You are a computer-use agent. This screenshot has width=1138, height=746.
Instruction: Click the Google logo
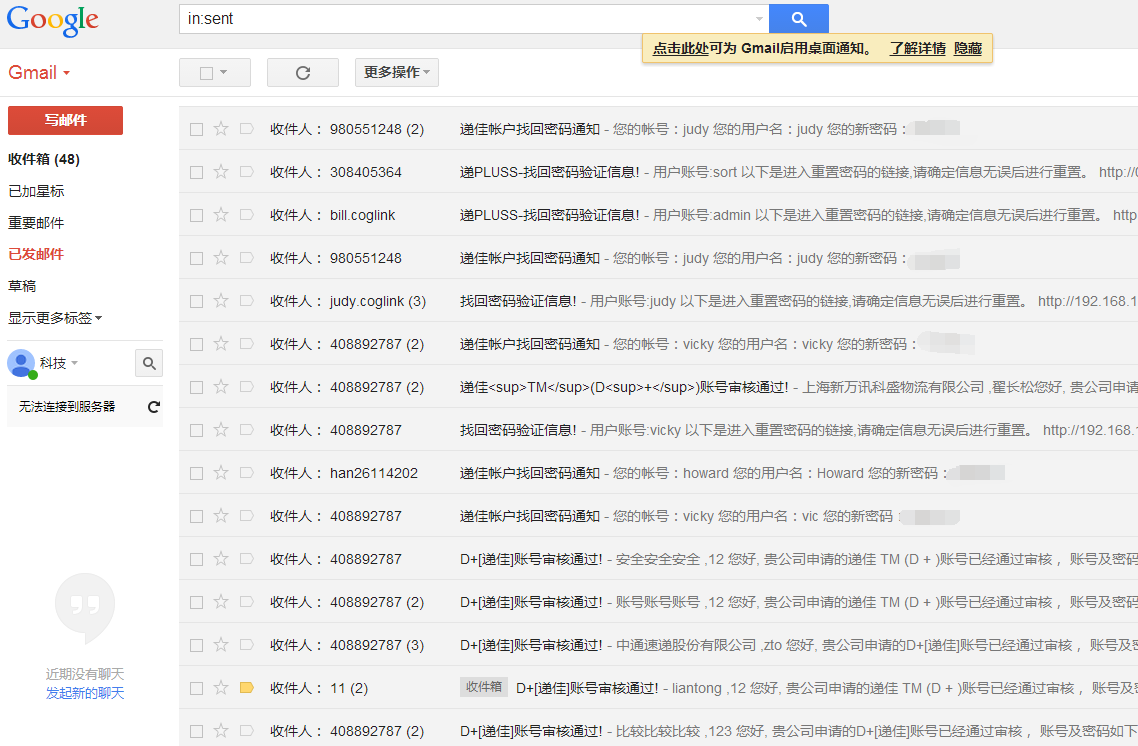(52, 20)
